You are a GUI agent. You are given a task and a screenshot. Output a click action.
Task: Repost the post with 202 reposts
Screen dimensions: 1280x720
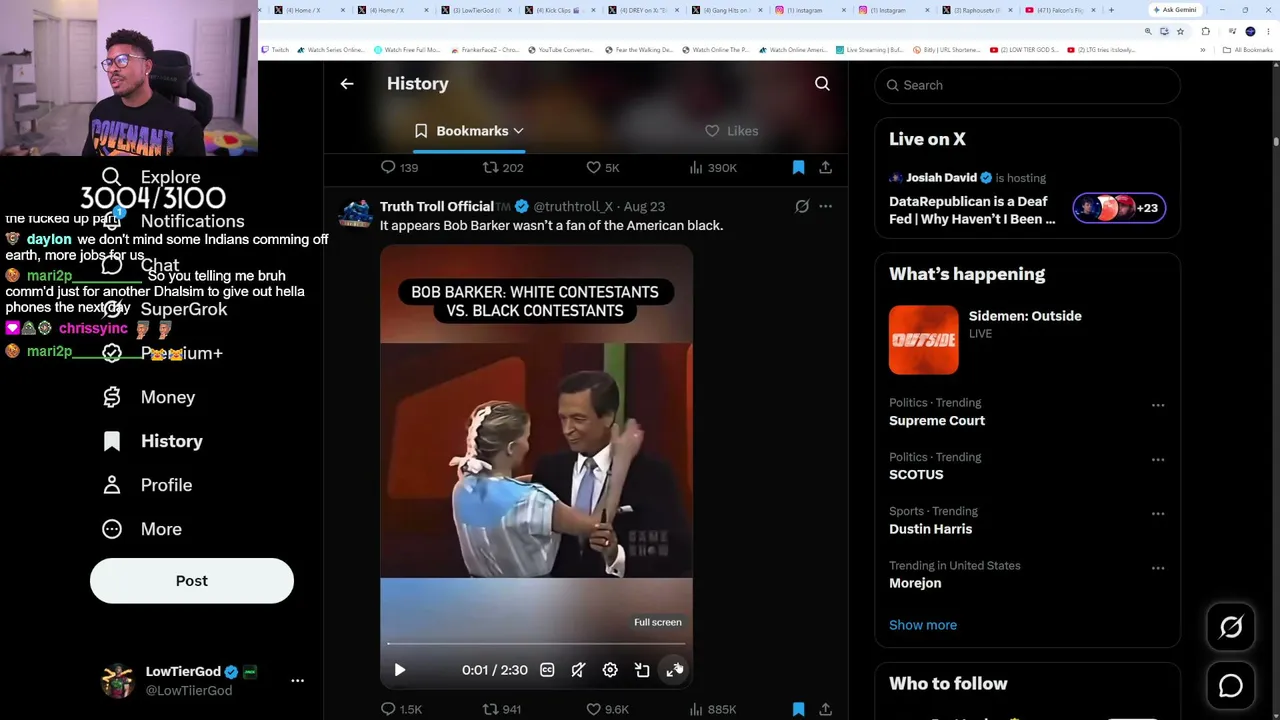coord(503,168)
